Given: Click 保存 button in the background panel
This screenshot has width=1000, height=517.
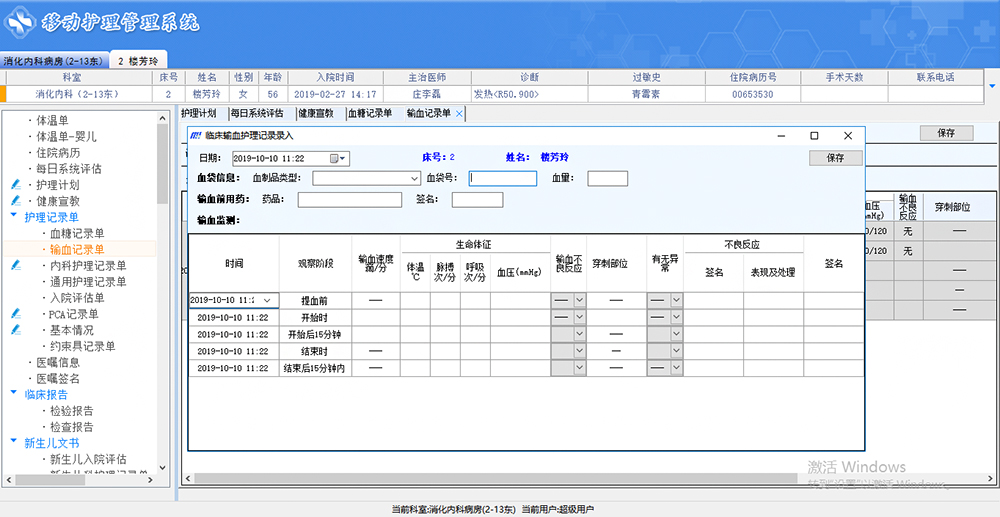Looking at the screenshot, I should click(x=946, y=133).
